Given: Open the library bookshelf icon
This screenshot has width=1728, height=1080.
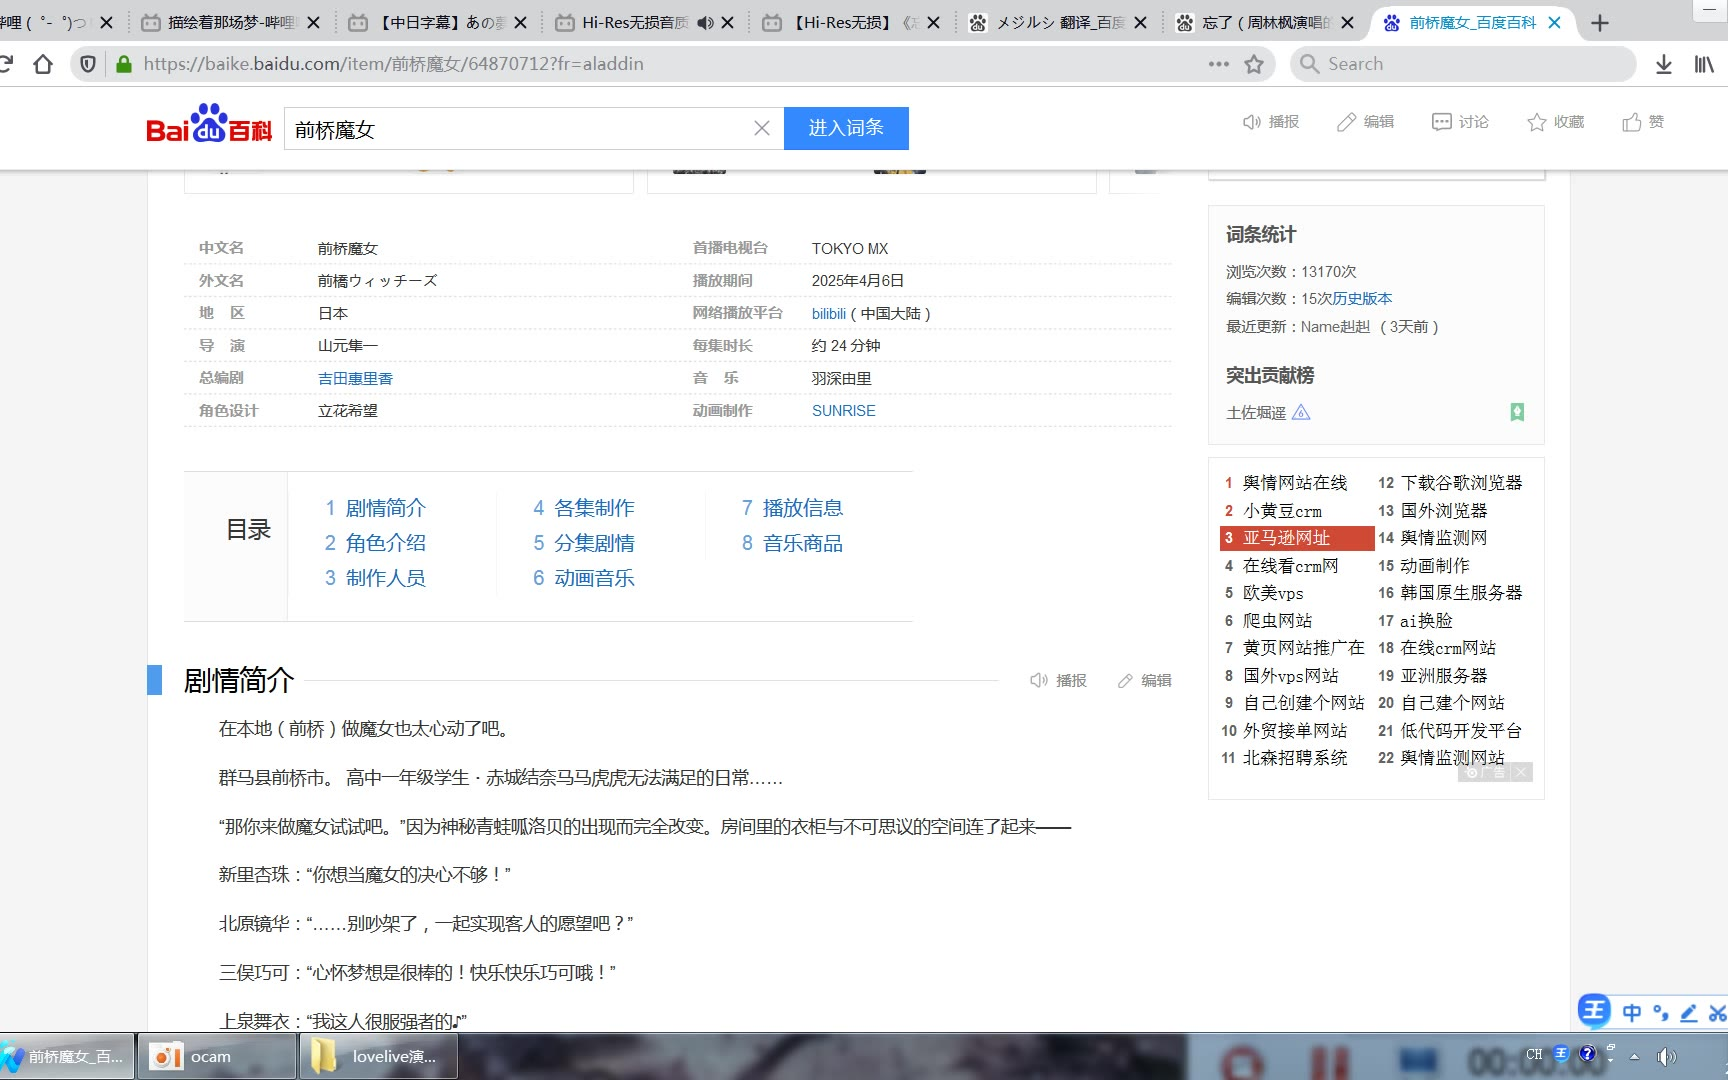Looking at the screenshot, I should tap(1704, 64).
